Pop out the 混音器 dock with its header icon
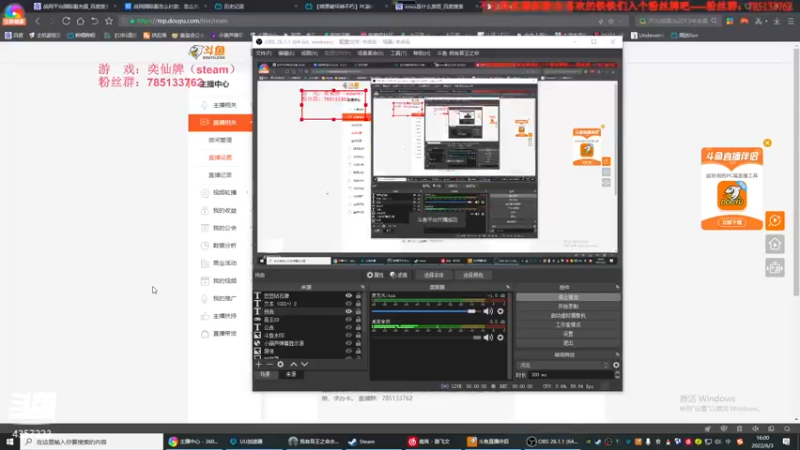Viewport: 800px width, 450px height. (508, 287)
